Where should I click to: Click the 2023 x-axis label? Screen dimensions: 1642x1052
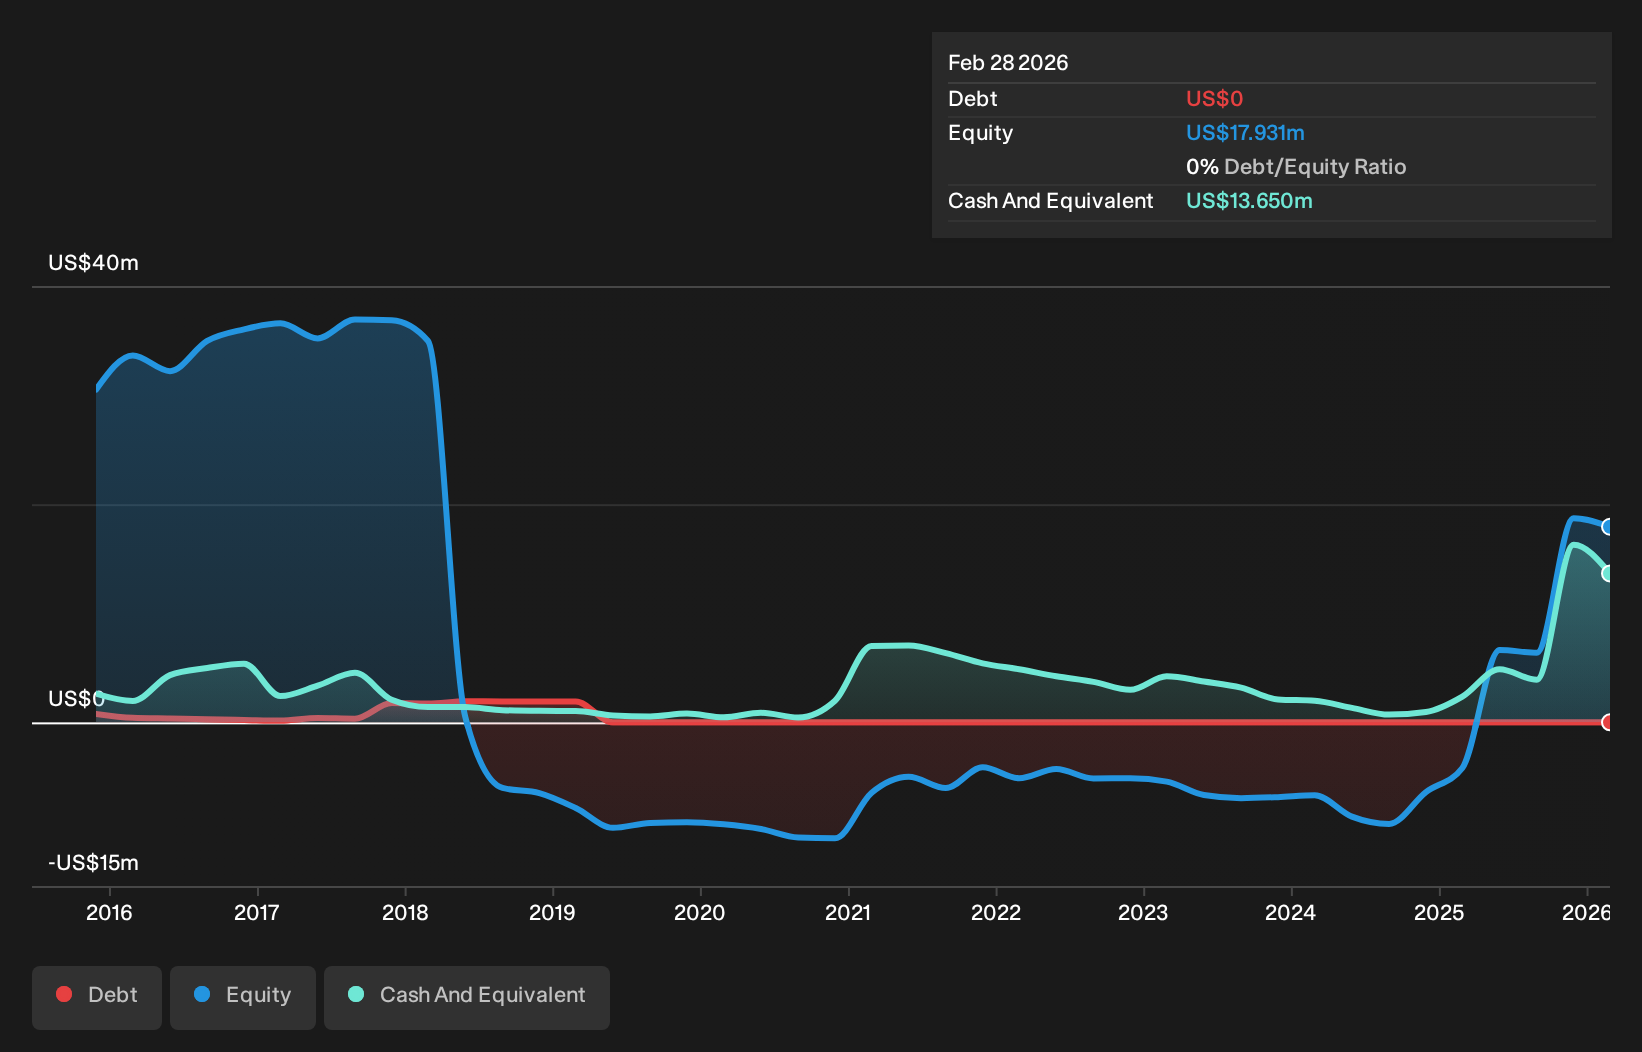click(x=1143, y=912)
